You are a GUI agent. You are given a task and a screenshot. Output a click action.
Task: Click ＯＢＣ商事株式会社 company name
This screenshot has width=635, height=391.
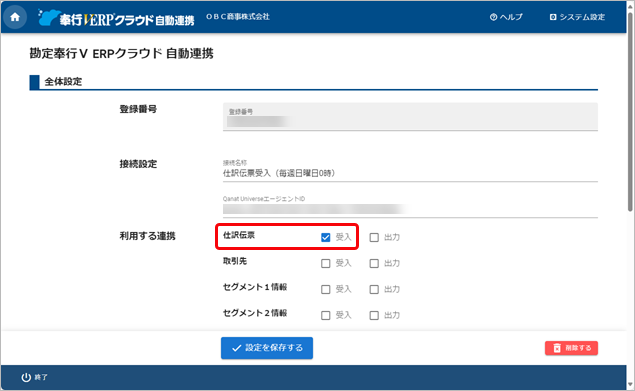click(x=238, y=17)
